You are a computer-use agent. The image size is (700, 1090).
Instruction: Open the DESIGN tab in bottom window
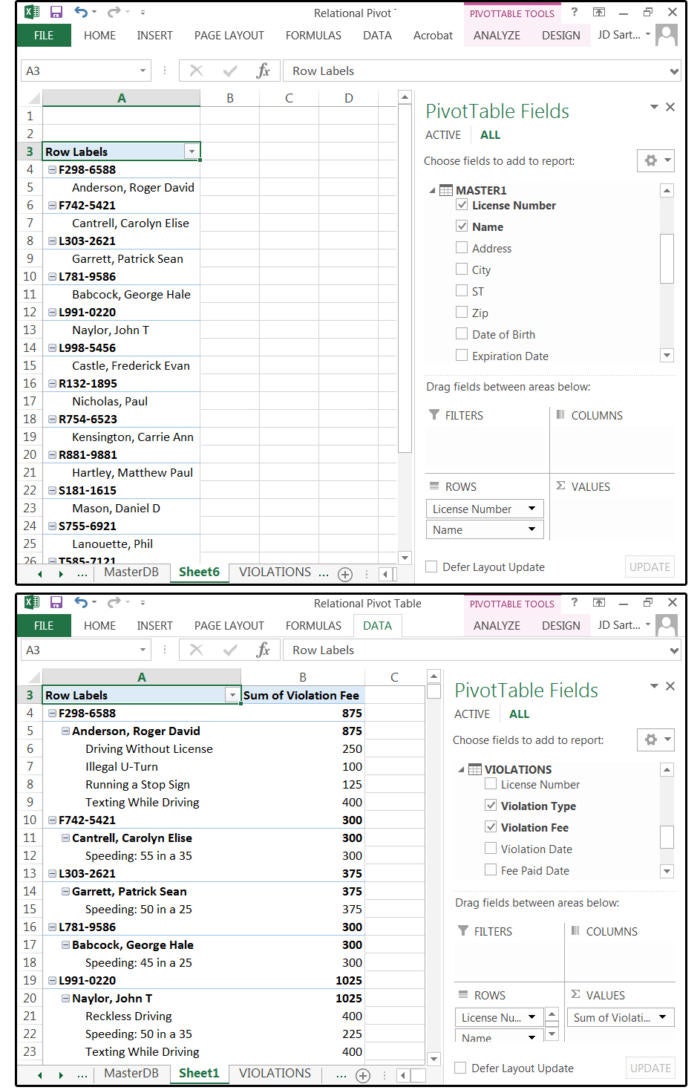561,625
